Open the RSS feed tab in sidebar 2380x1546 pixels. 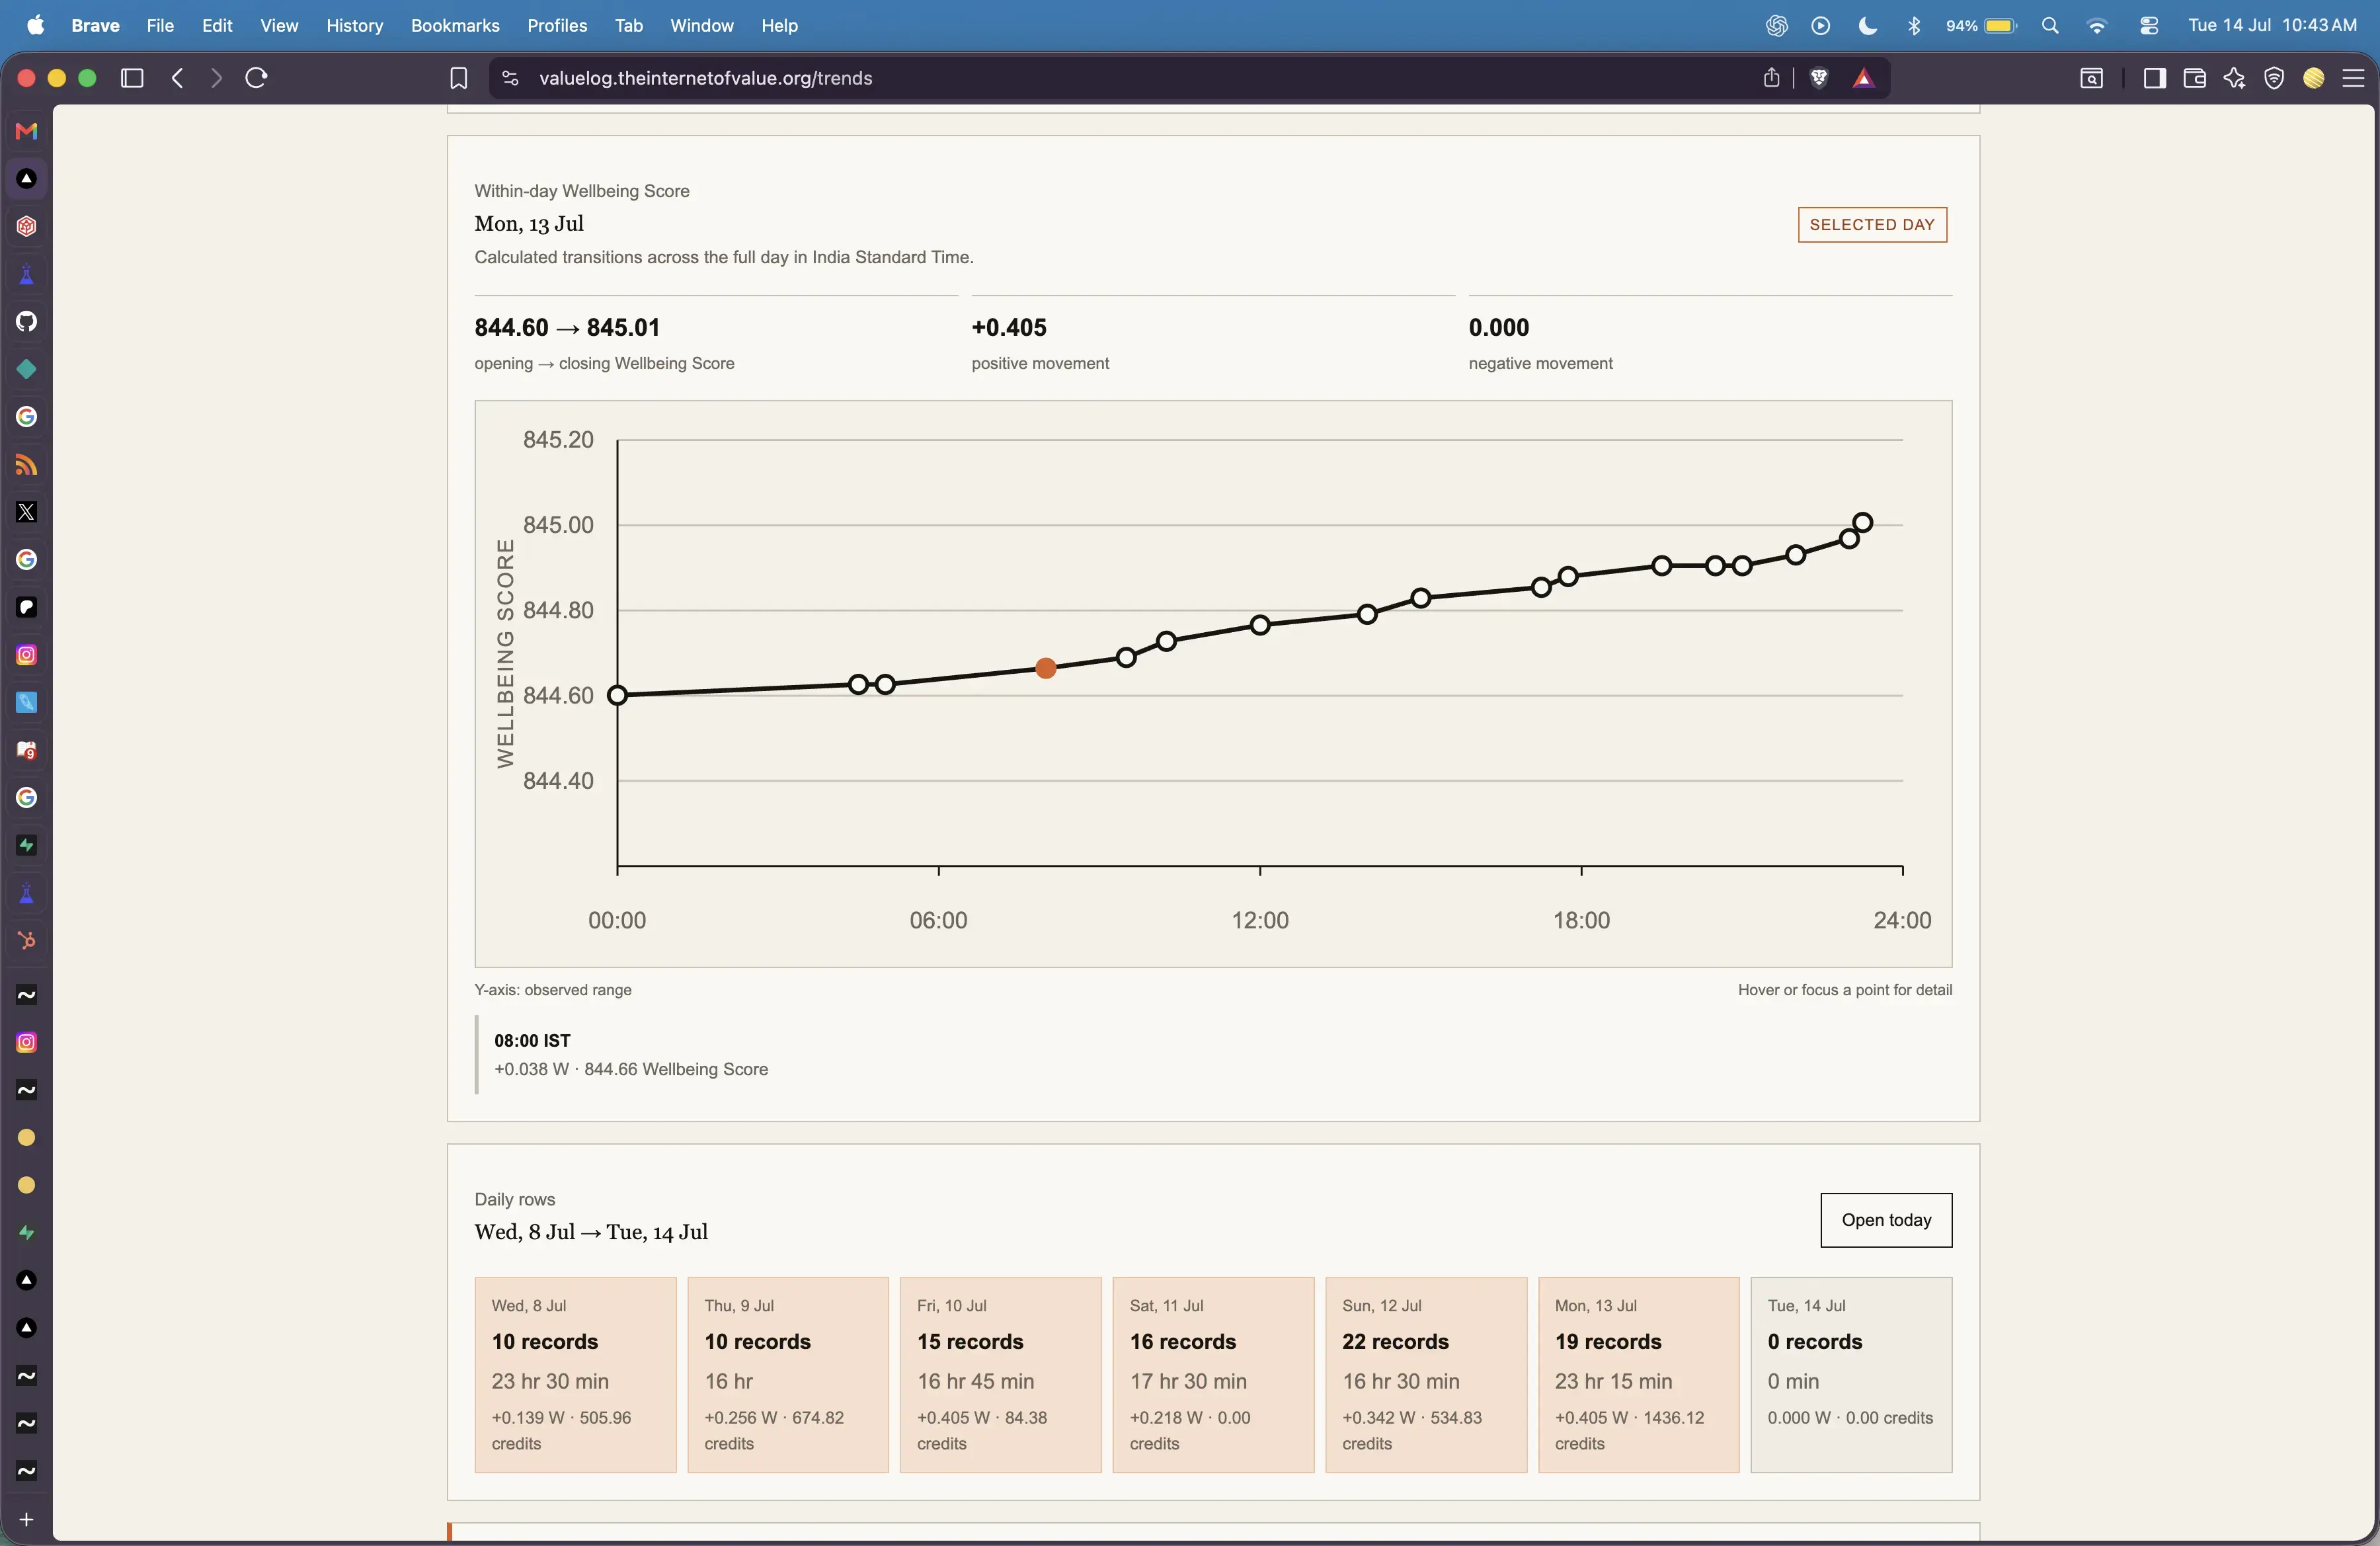(x=27, y=465)
